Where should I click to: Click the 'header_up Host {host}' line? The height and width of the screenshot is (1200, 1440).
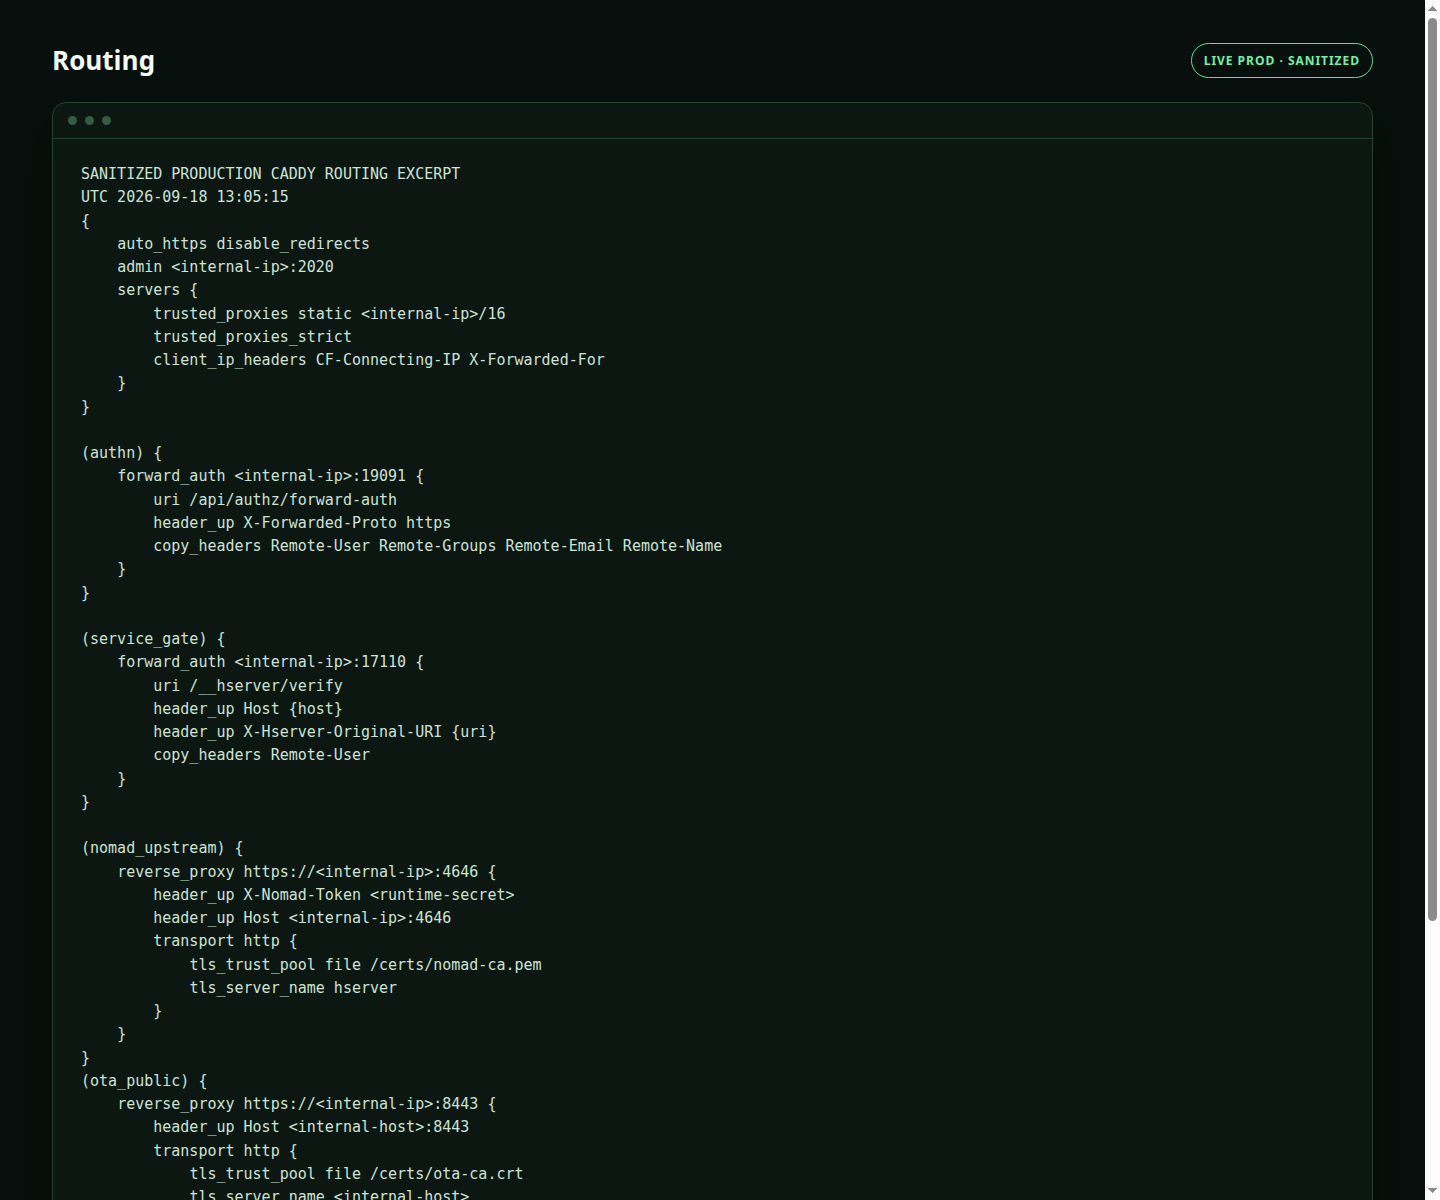(248, 709)
